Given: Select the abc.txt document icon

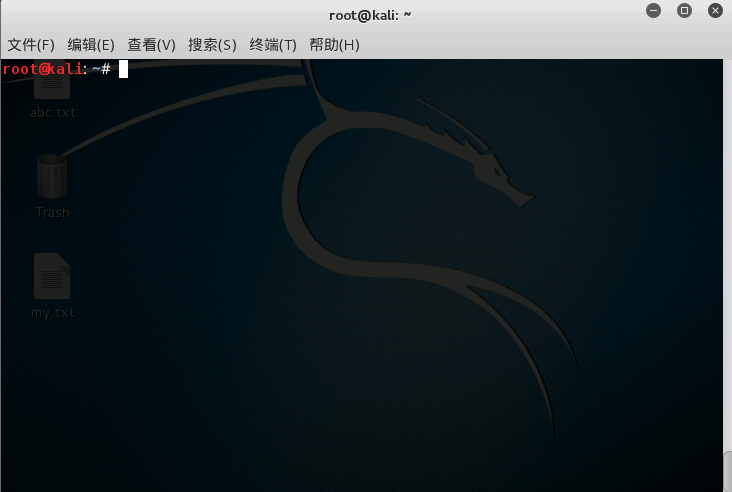Looking at the screenshot, I should pyautogui.click(x=52, y=86).
